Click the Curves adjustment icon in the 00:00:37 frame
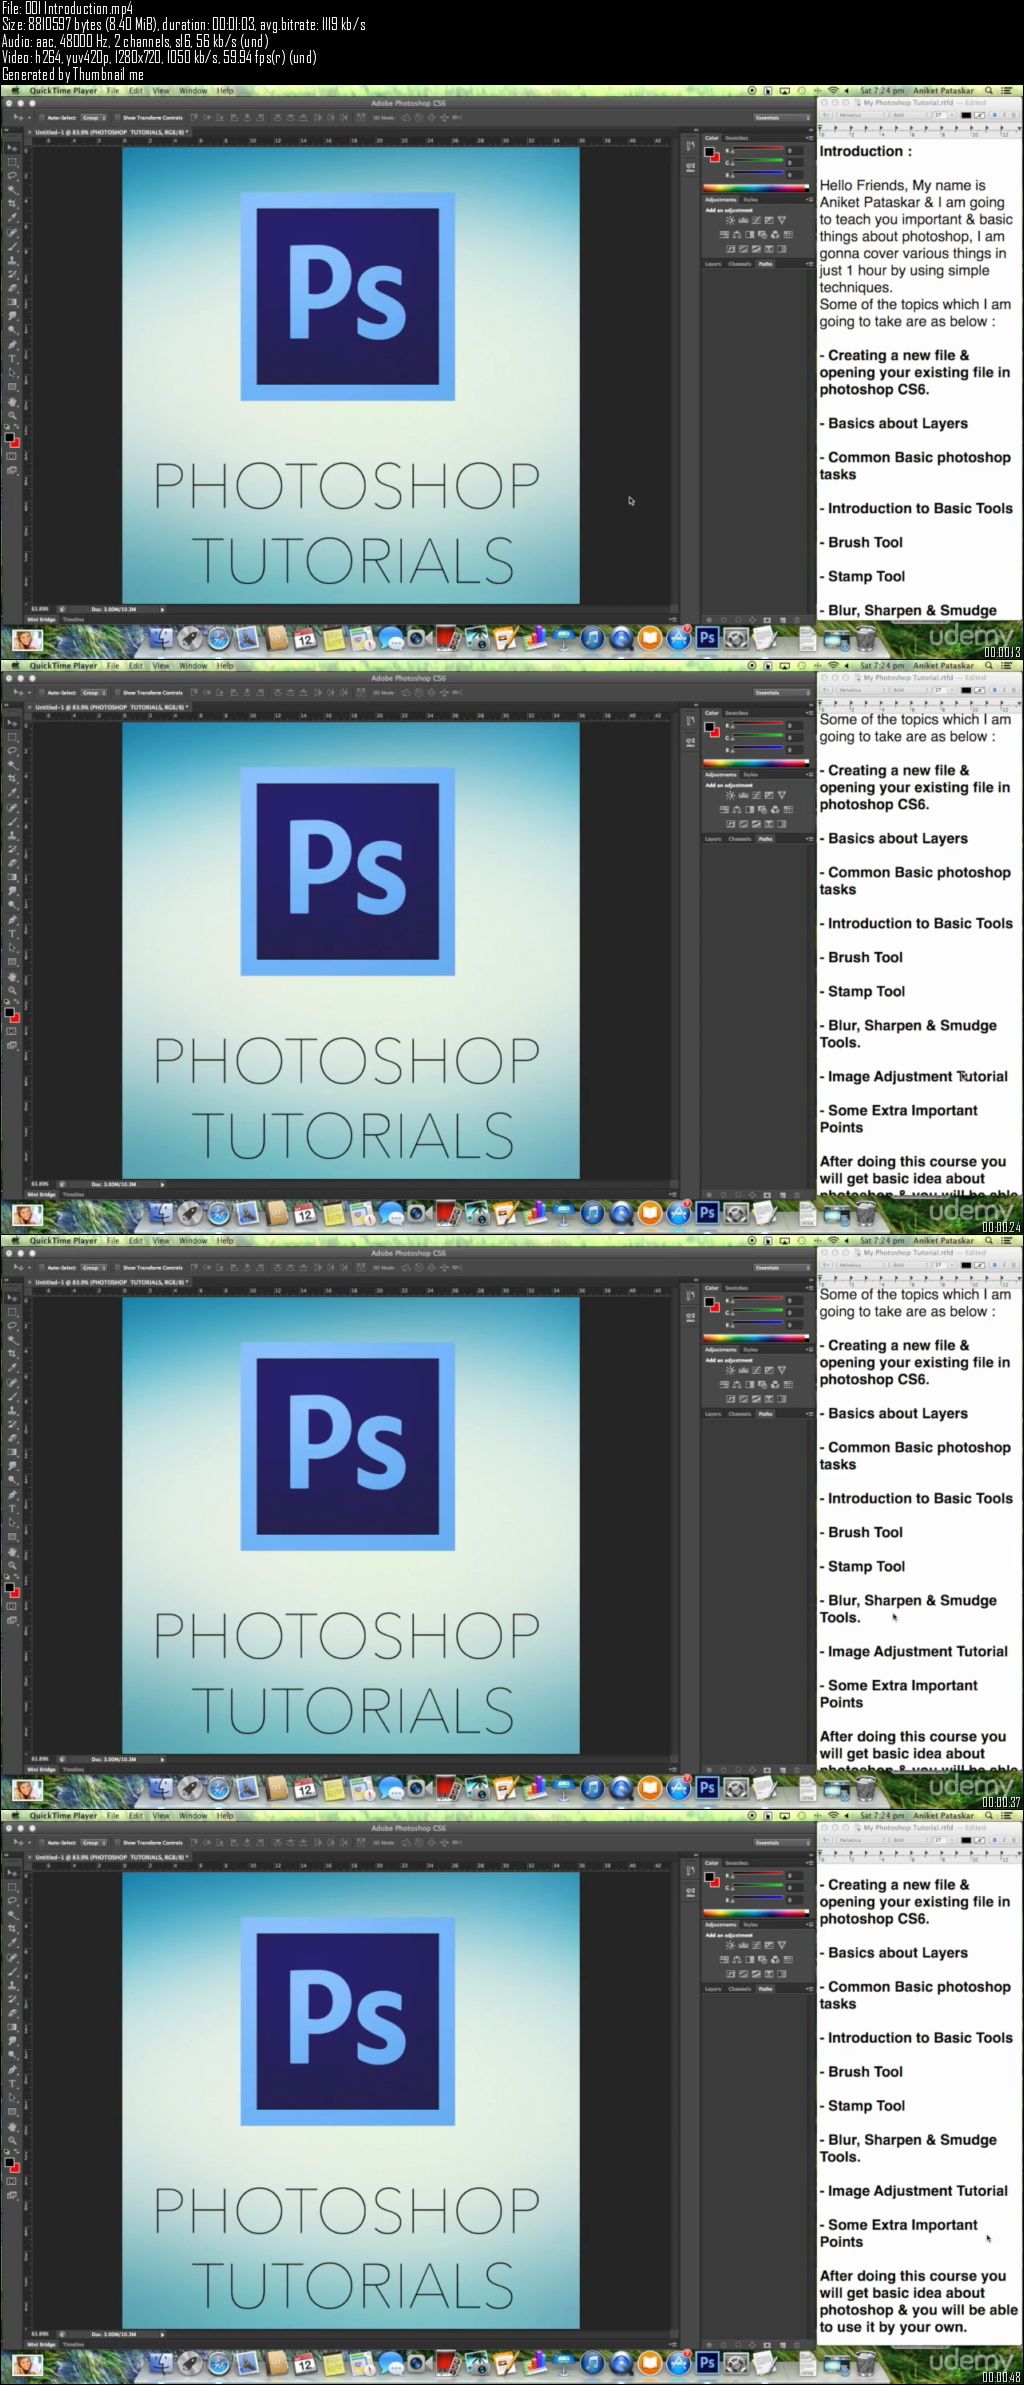Screen dimensions: 1024x2385 click(756, 1370)
